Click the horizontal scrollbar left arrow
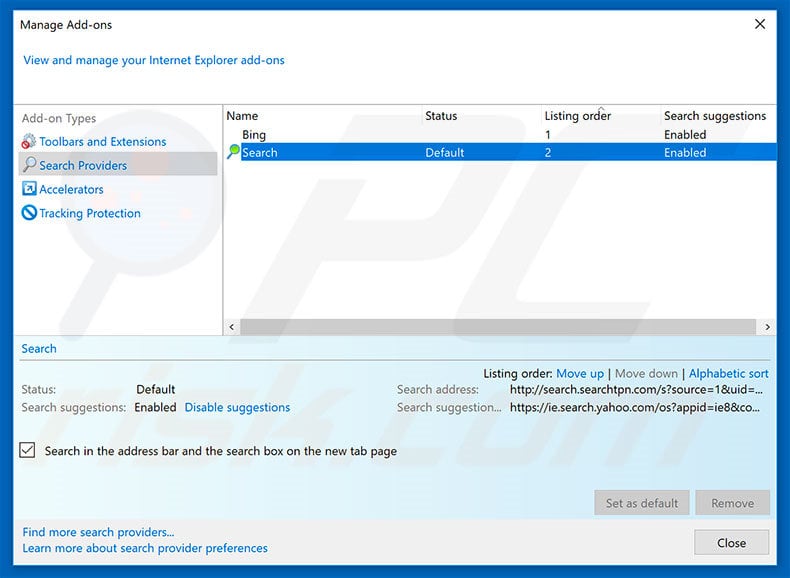 (x=232, y=327)
